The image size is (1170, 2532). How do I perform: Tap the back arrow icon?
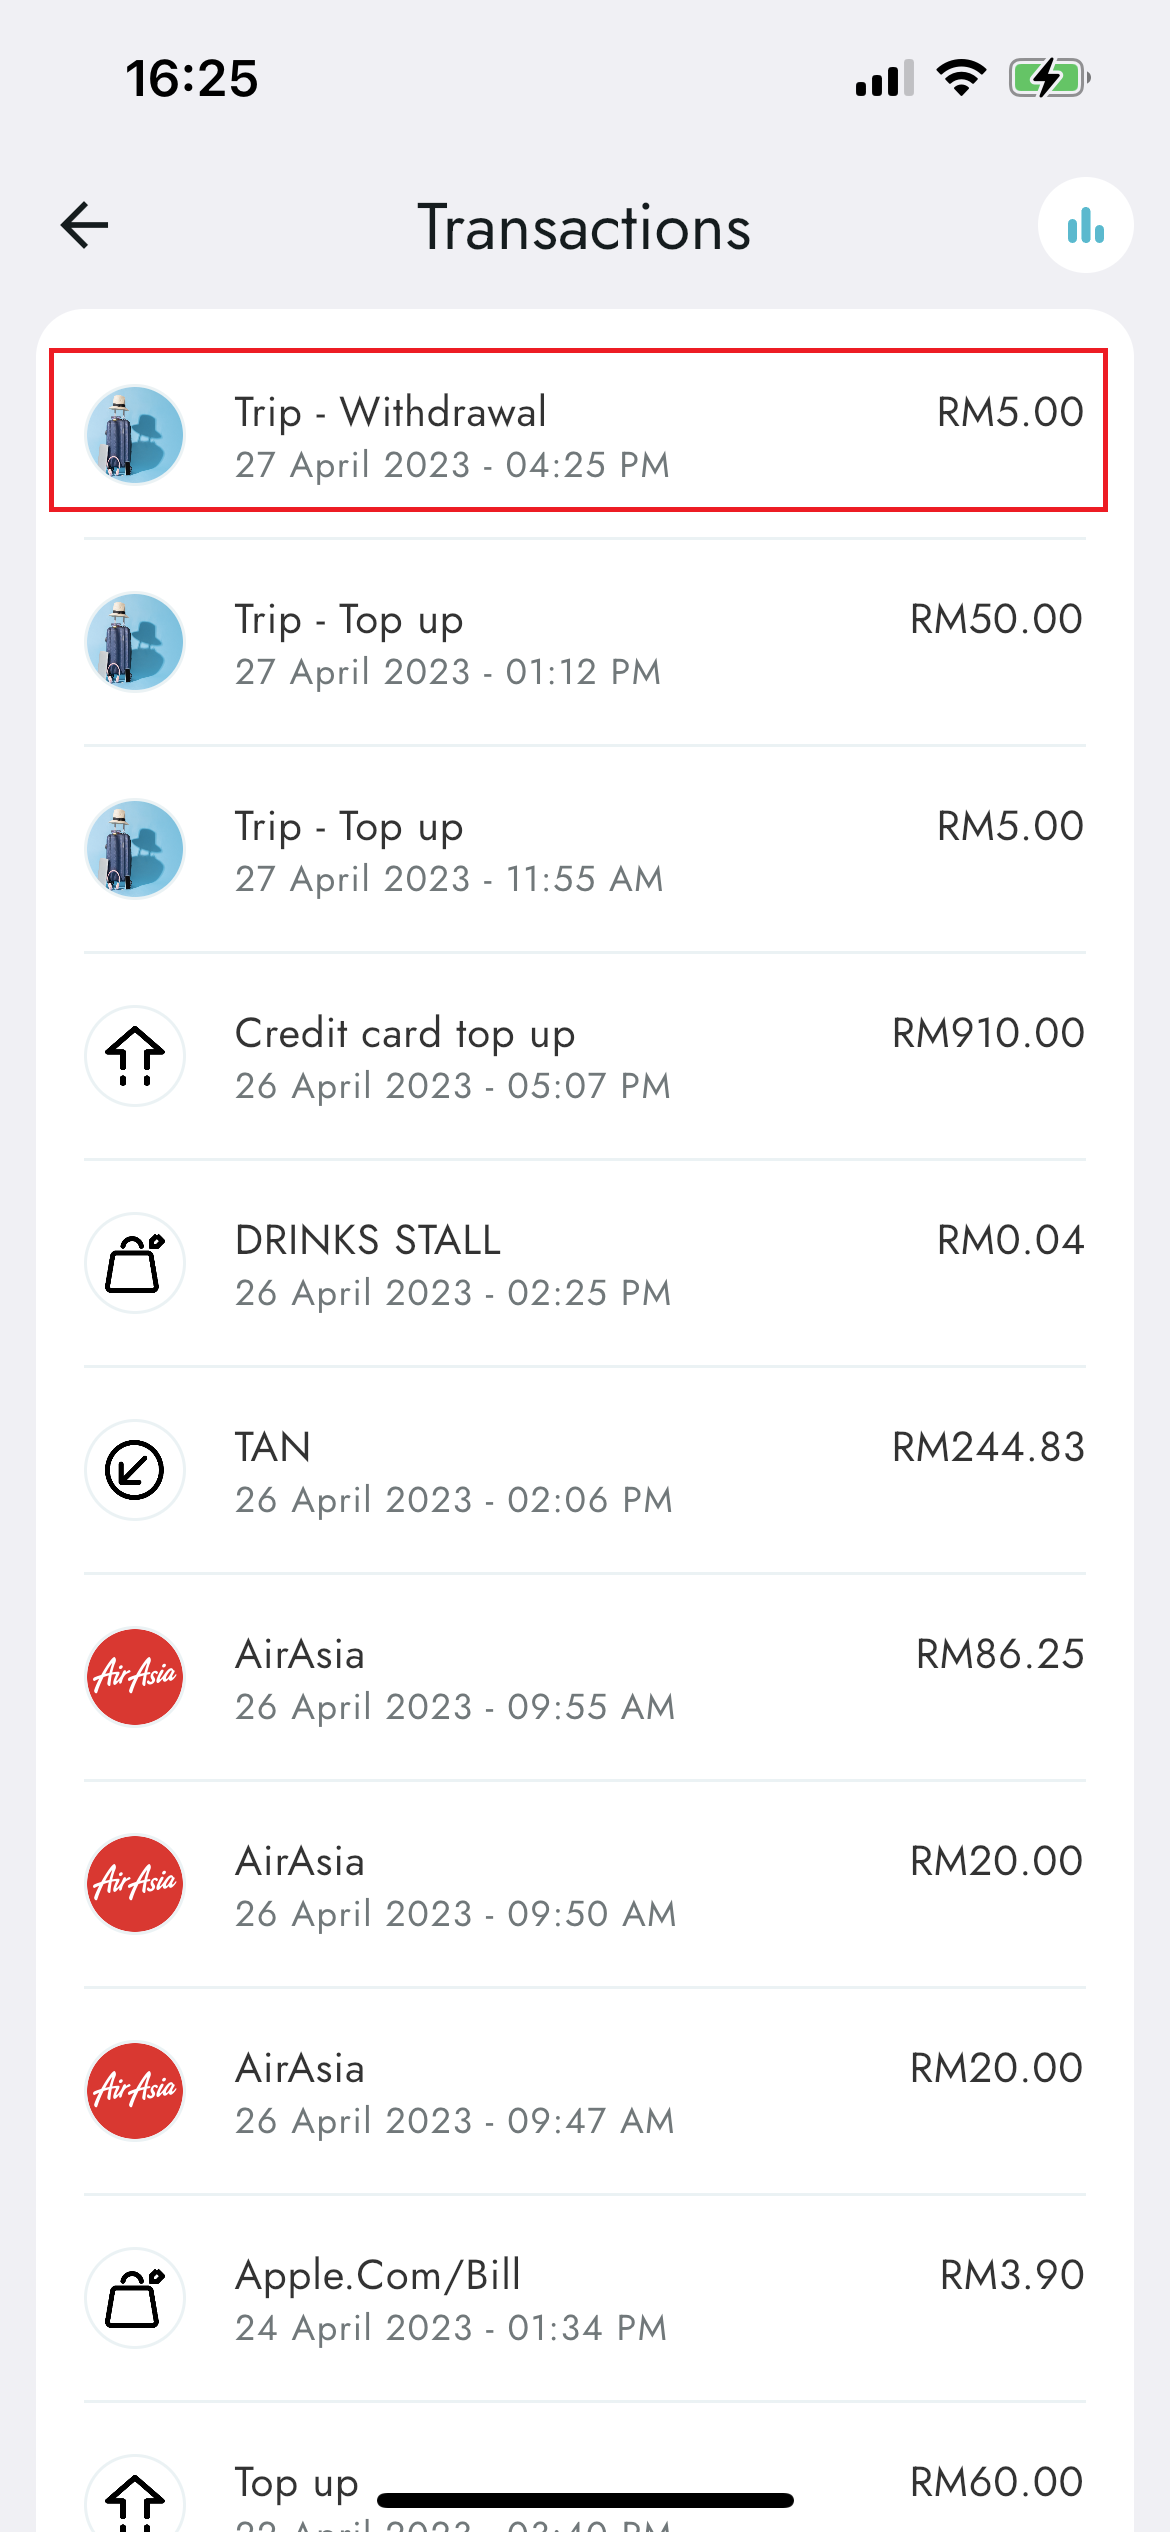[84, 225]
